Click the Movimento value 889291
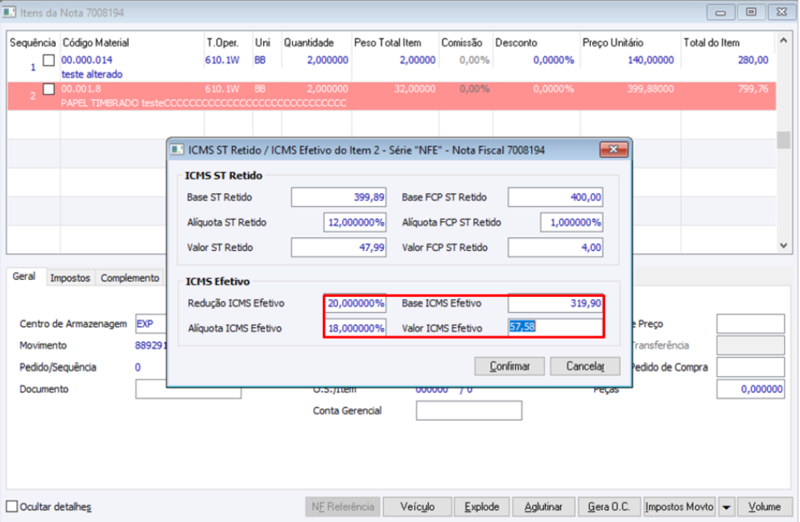This screenshot has width=800, height=522. pyautogui.click(x=151, y=345)
